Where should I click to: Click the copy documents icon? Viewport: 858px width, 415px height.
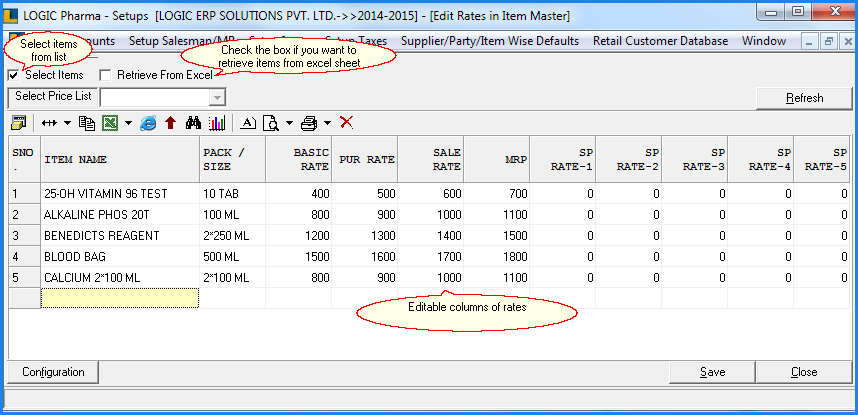point(86,123)
